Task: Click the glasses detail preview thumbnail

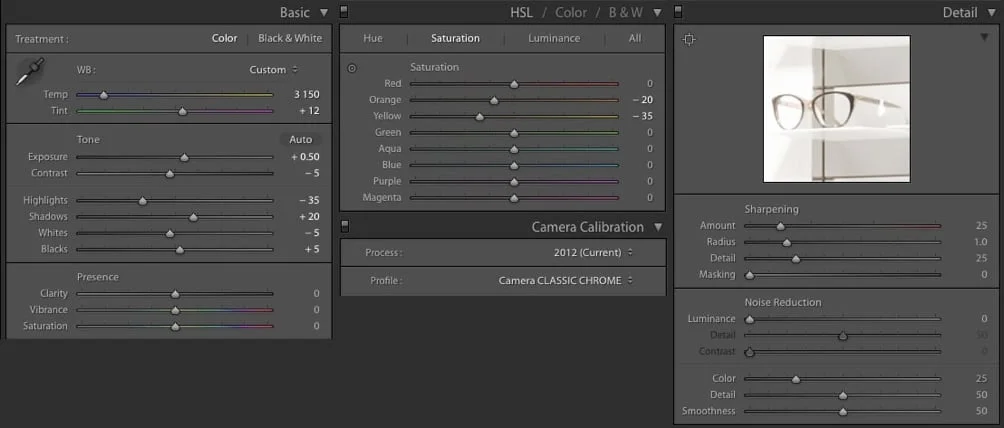Action: pyautogui.click(x=837, y=109)
